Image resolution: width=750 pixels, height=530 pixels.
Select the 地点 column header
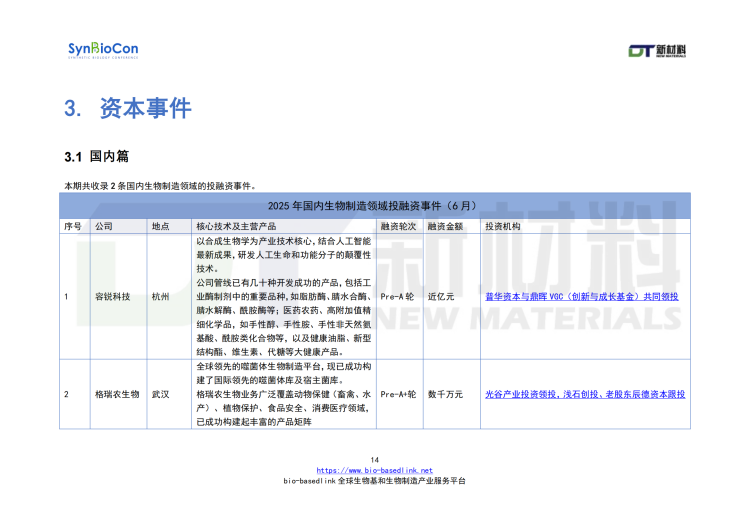[160, 227]
